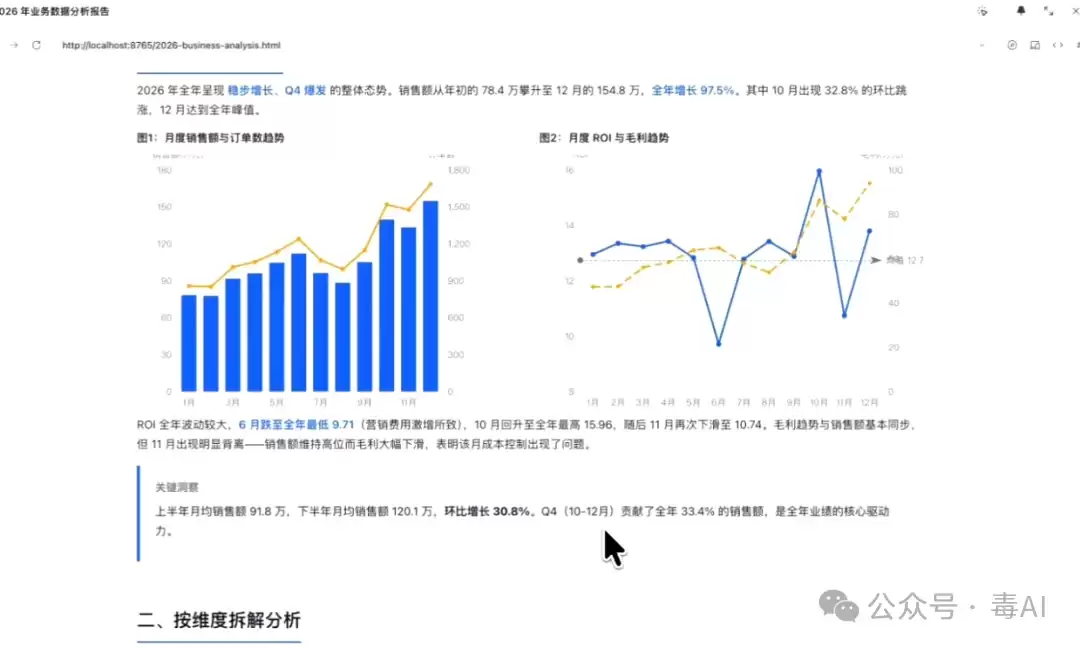1080x649 pixels.
Task: Click the forward navigation arrow
Action: coord(14,45)
